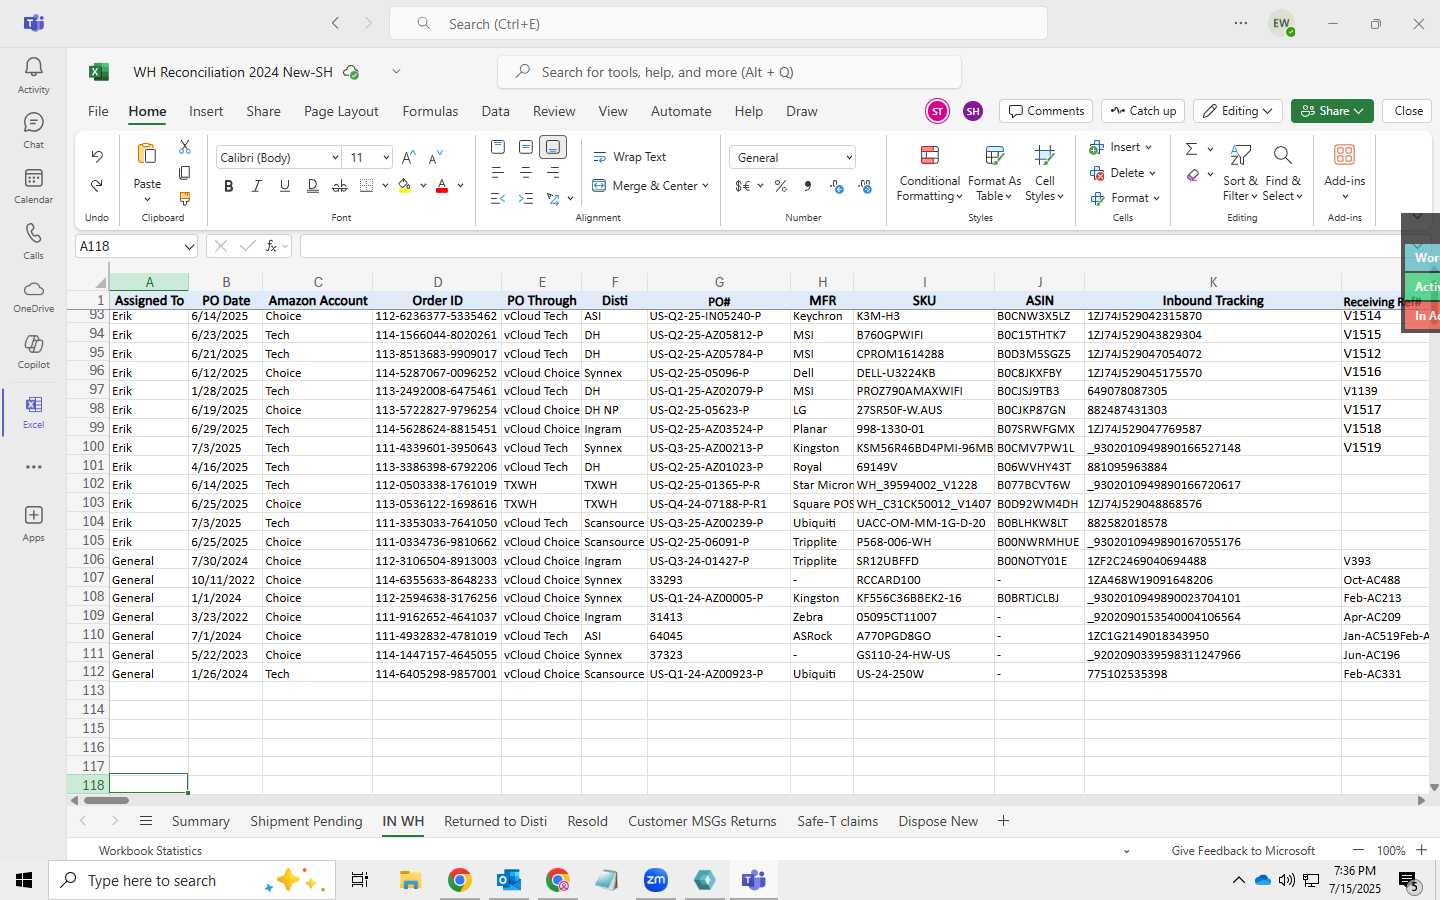Open Copilot in the Teams sidebar
This screenshot has height=900, width=1440.
pos(33,351)
